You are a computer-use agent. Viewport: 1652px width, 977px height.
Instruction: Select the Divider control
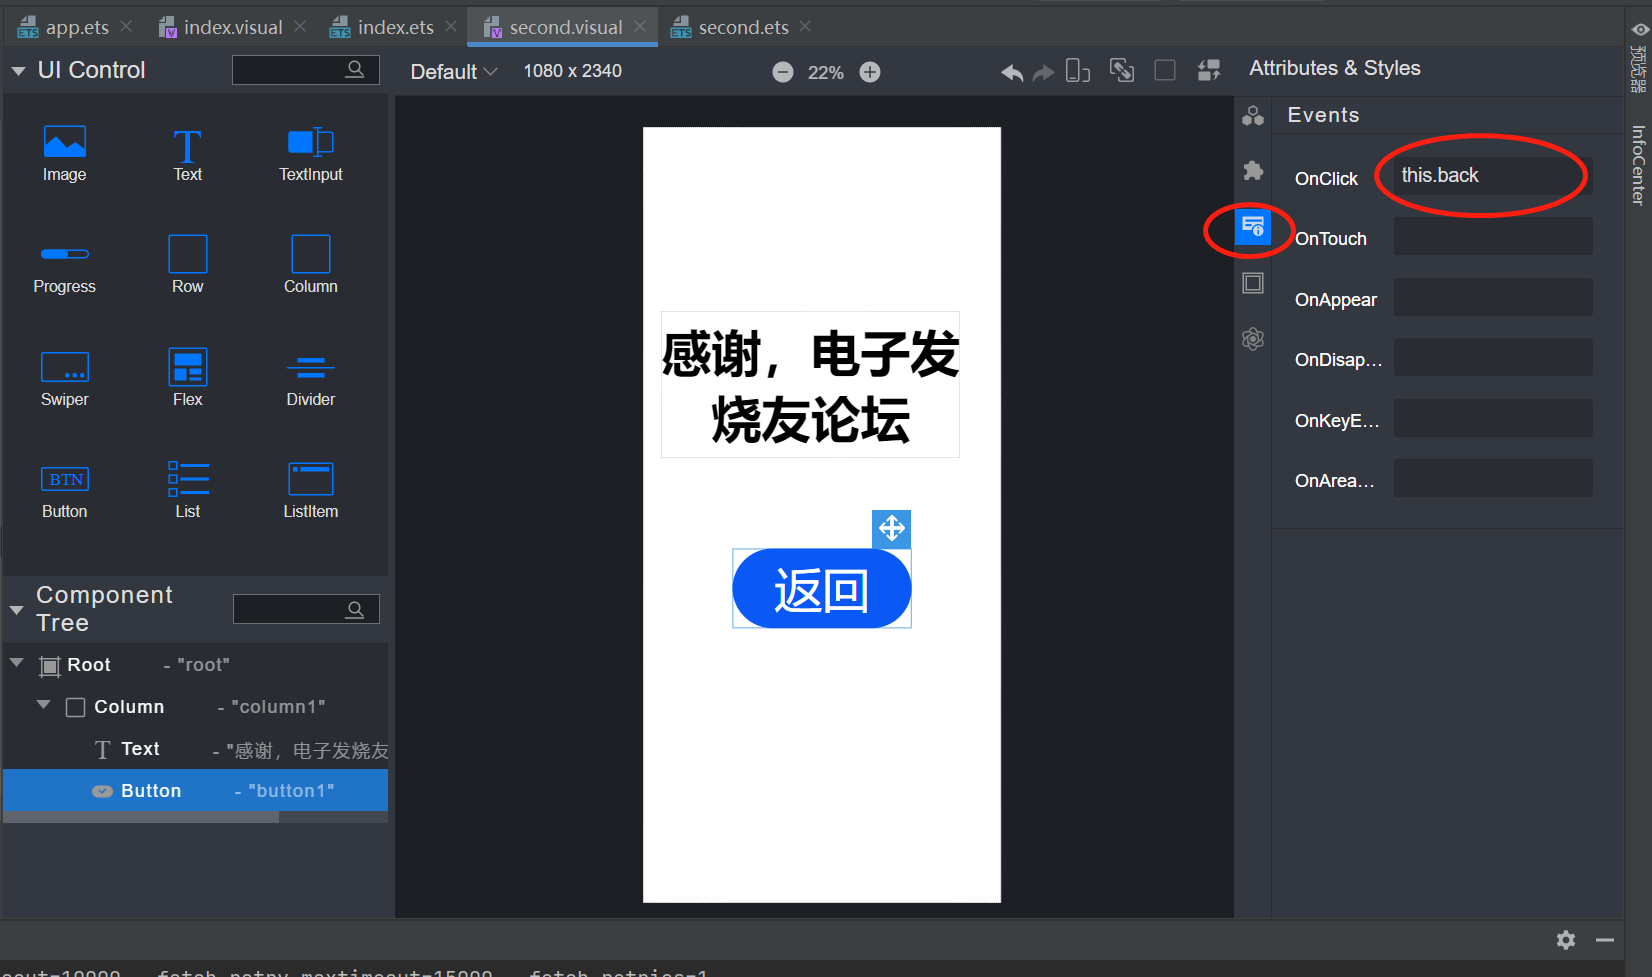pyautogui.click(x=310, y=380)
